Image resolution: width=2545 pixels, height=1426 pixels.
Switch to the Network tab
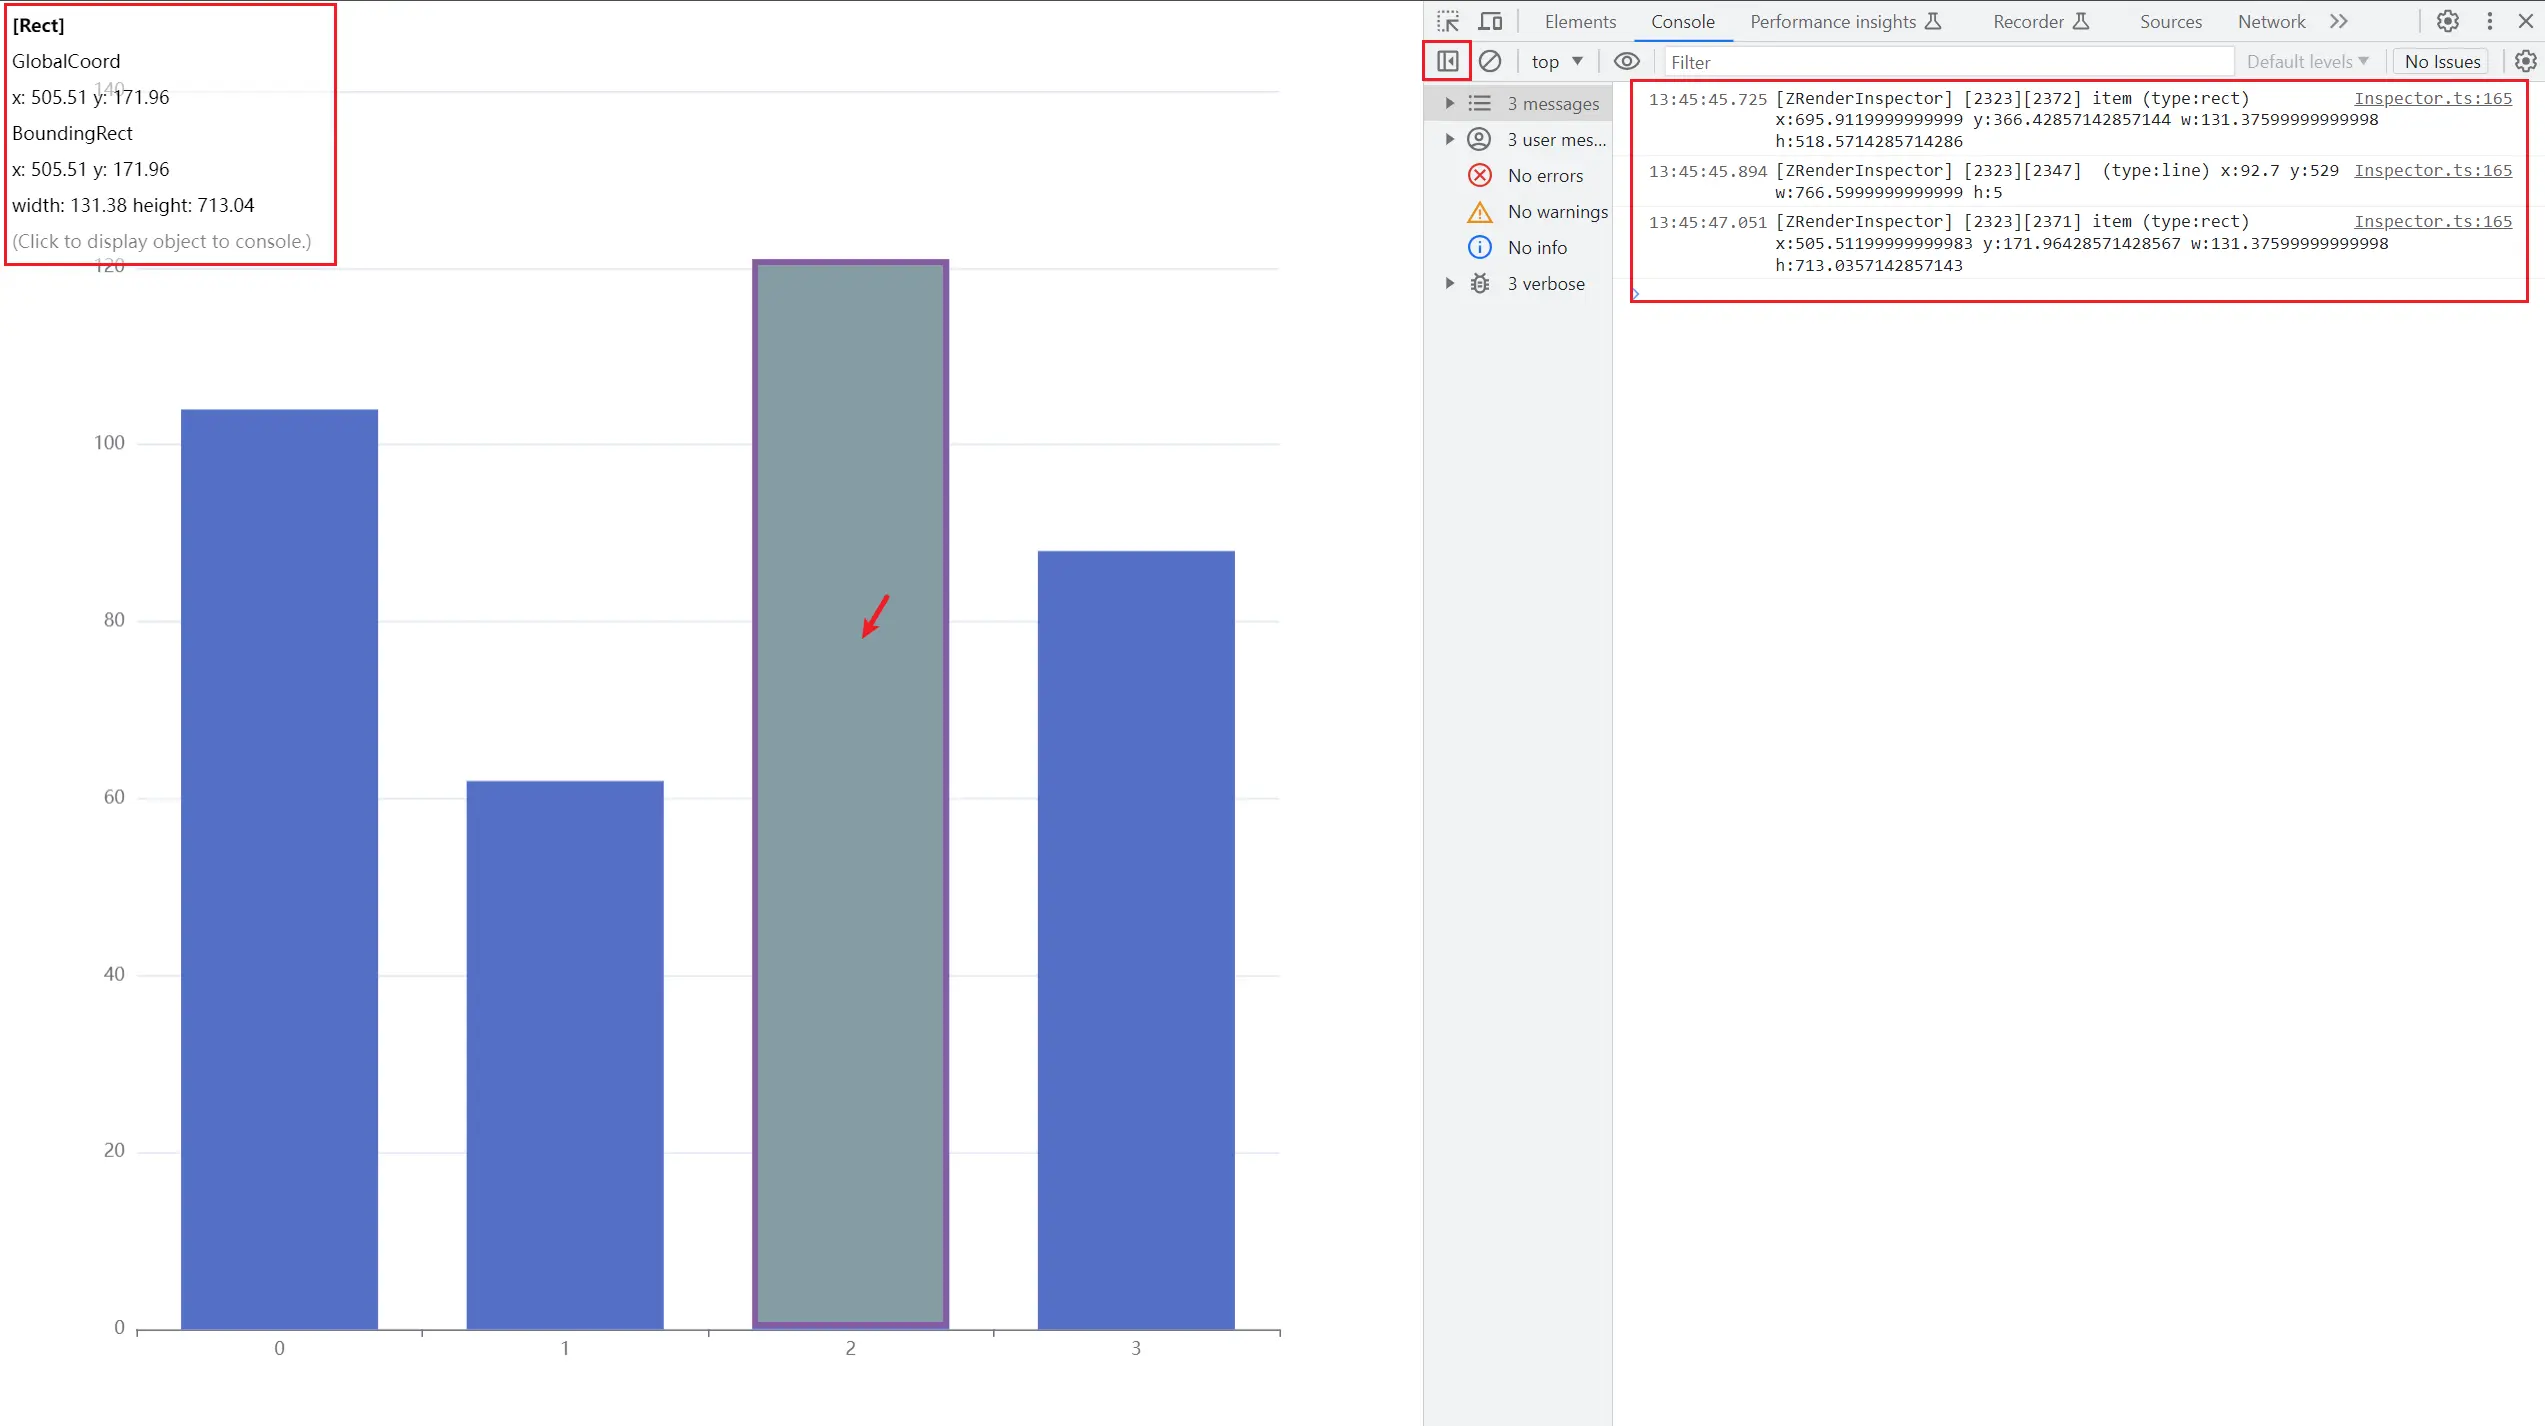click(2271, 22)
